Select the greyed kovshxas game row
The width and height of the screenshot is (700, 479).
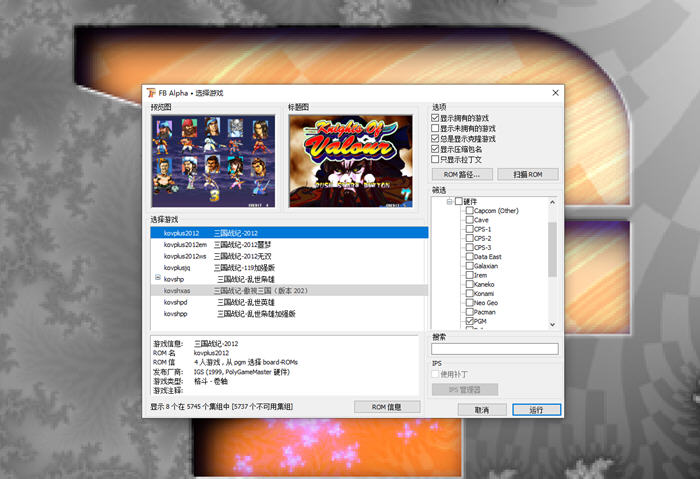pyautogui.click(x=289, y=291)
